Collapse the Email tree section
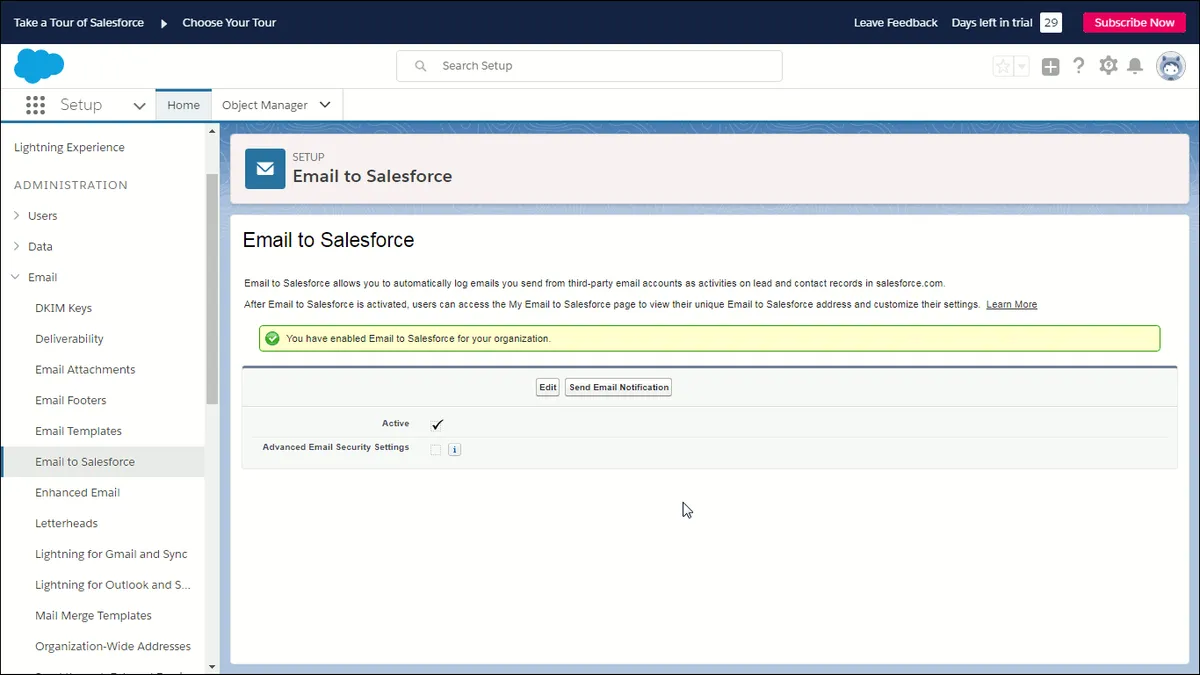 pyautogui.click(x=16, y=278)
